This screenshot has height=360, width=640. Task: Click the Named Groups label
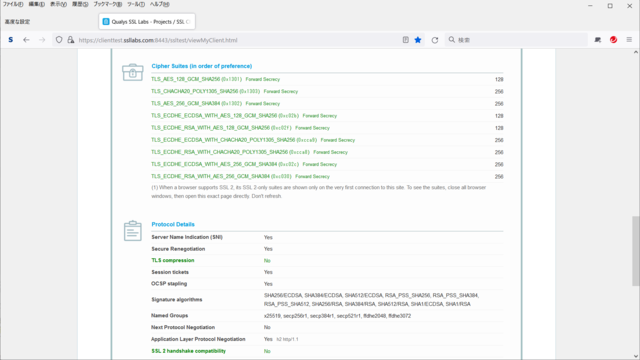tap(169, 316)
